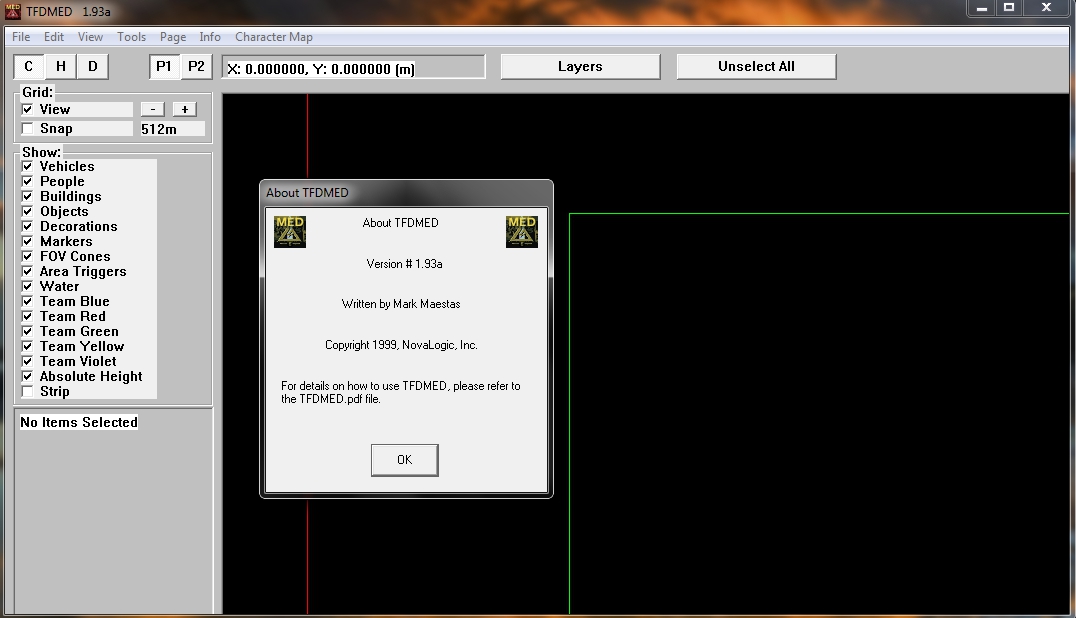Toggle Decorations visibility checkbox

point(27,226)
